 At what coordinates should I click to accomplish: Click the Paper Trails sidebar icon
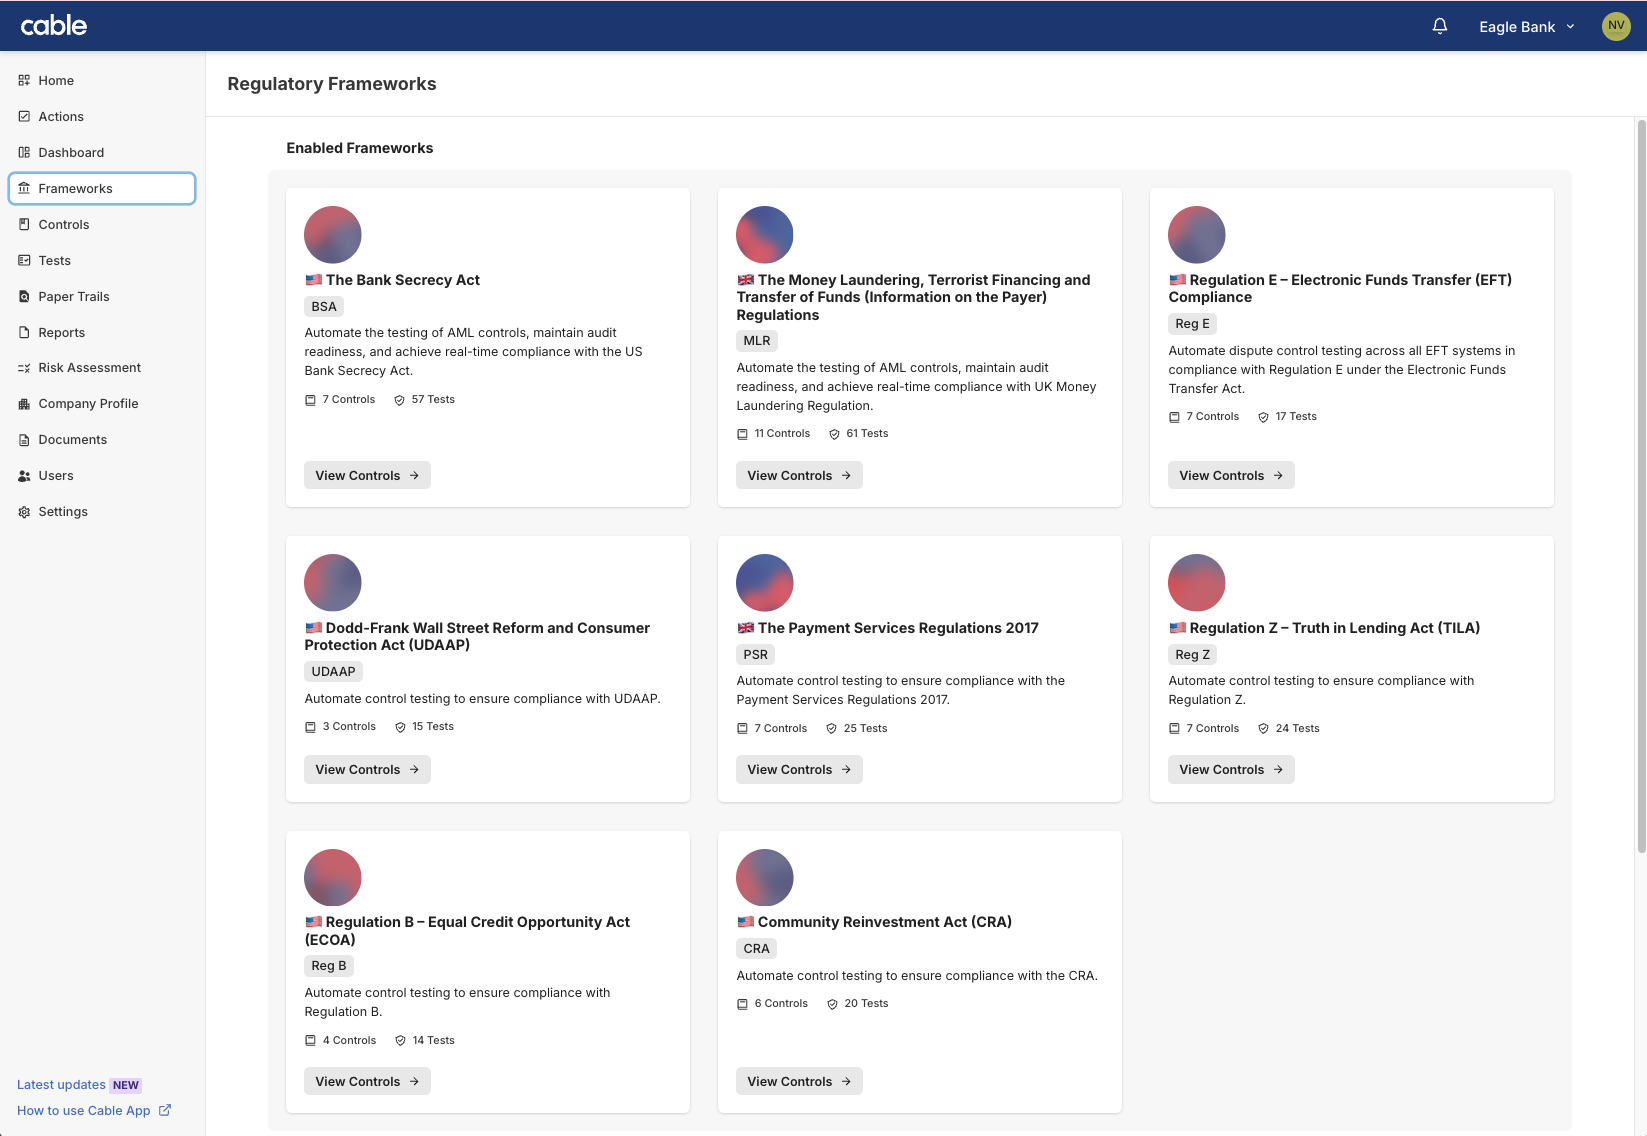pos(24,297)
